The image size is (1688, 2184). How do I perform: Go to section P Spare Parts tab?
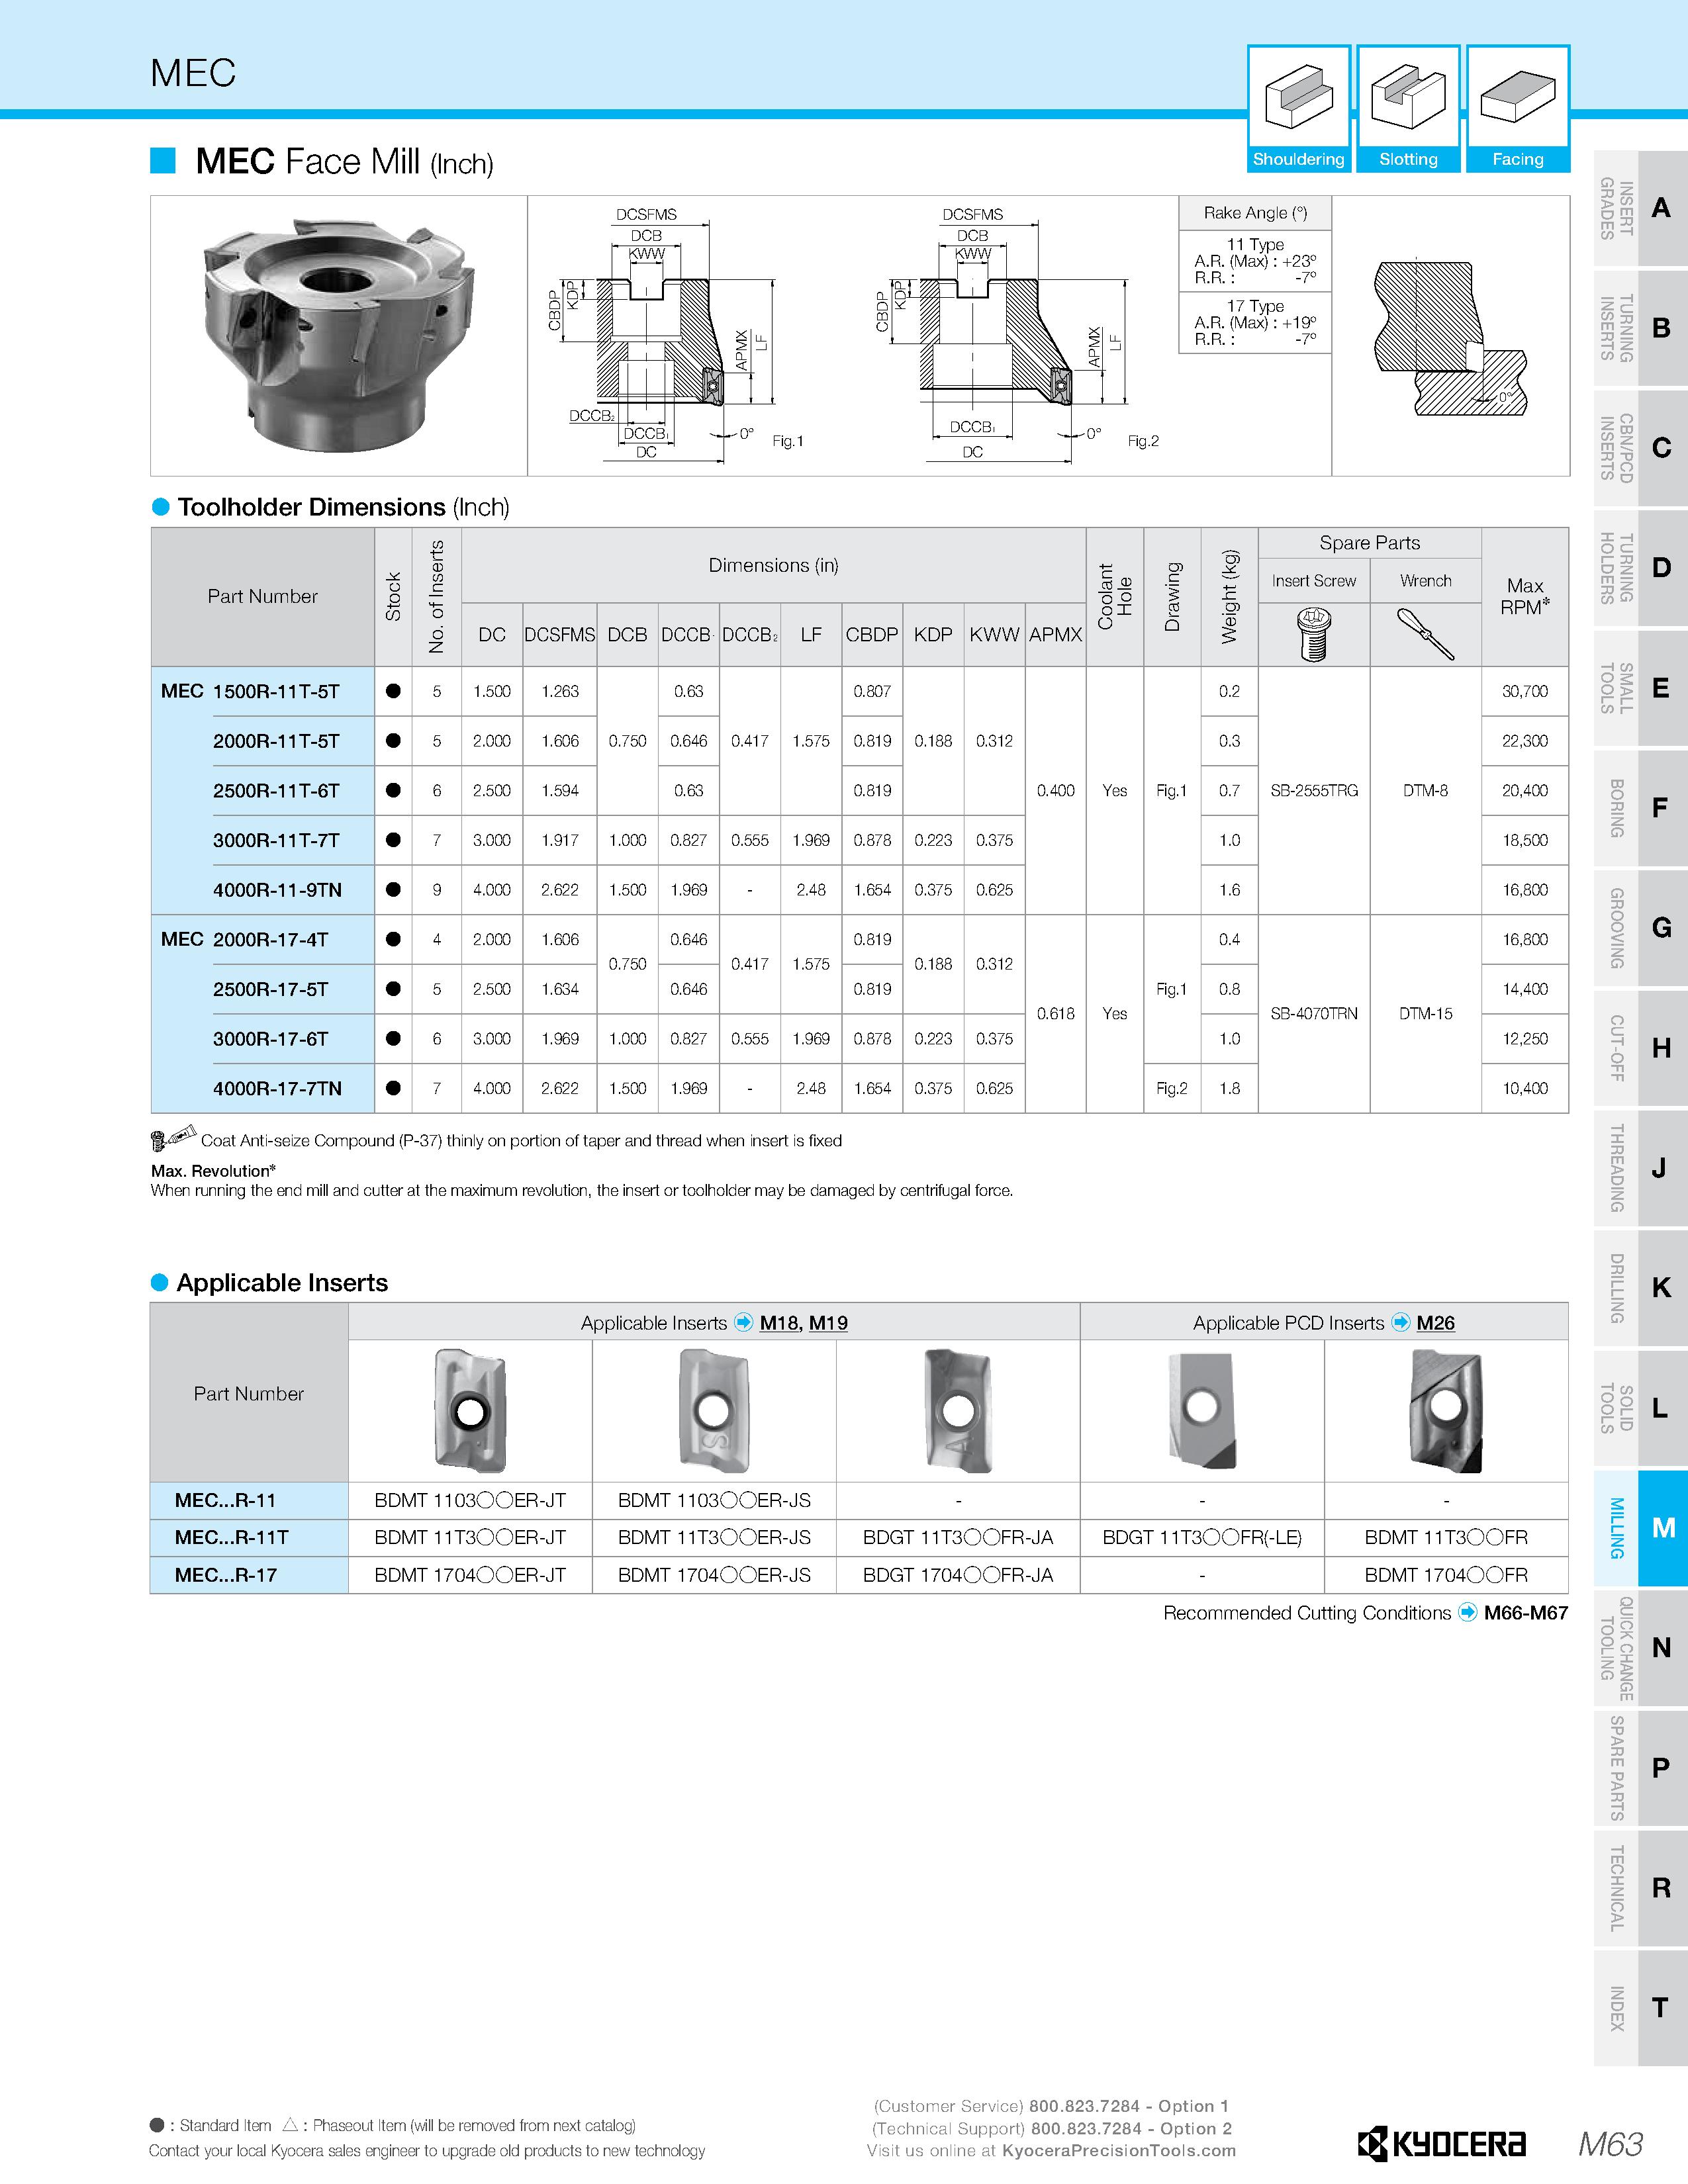point(1640,1768)
